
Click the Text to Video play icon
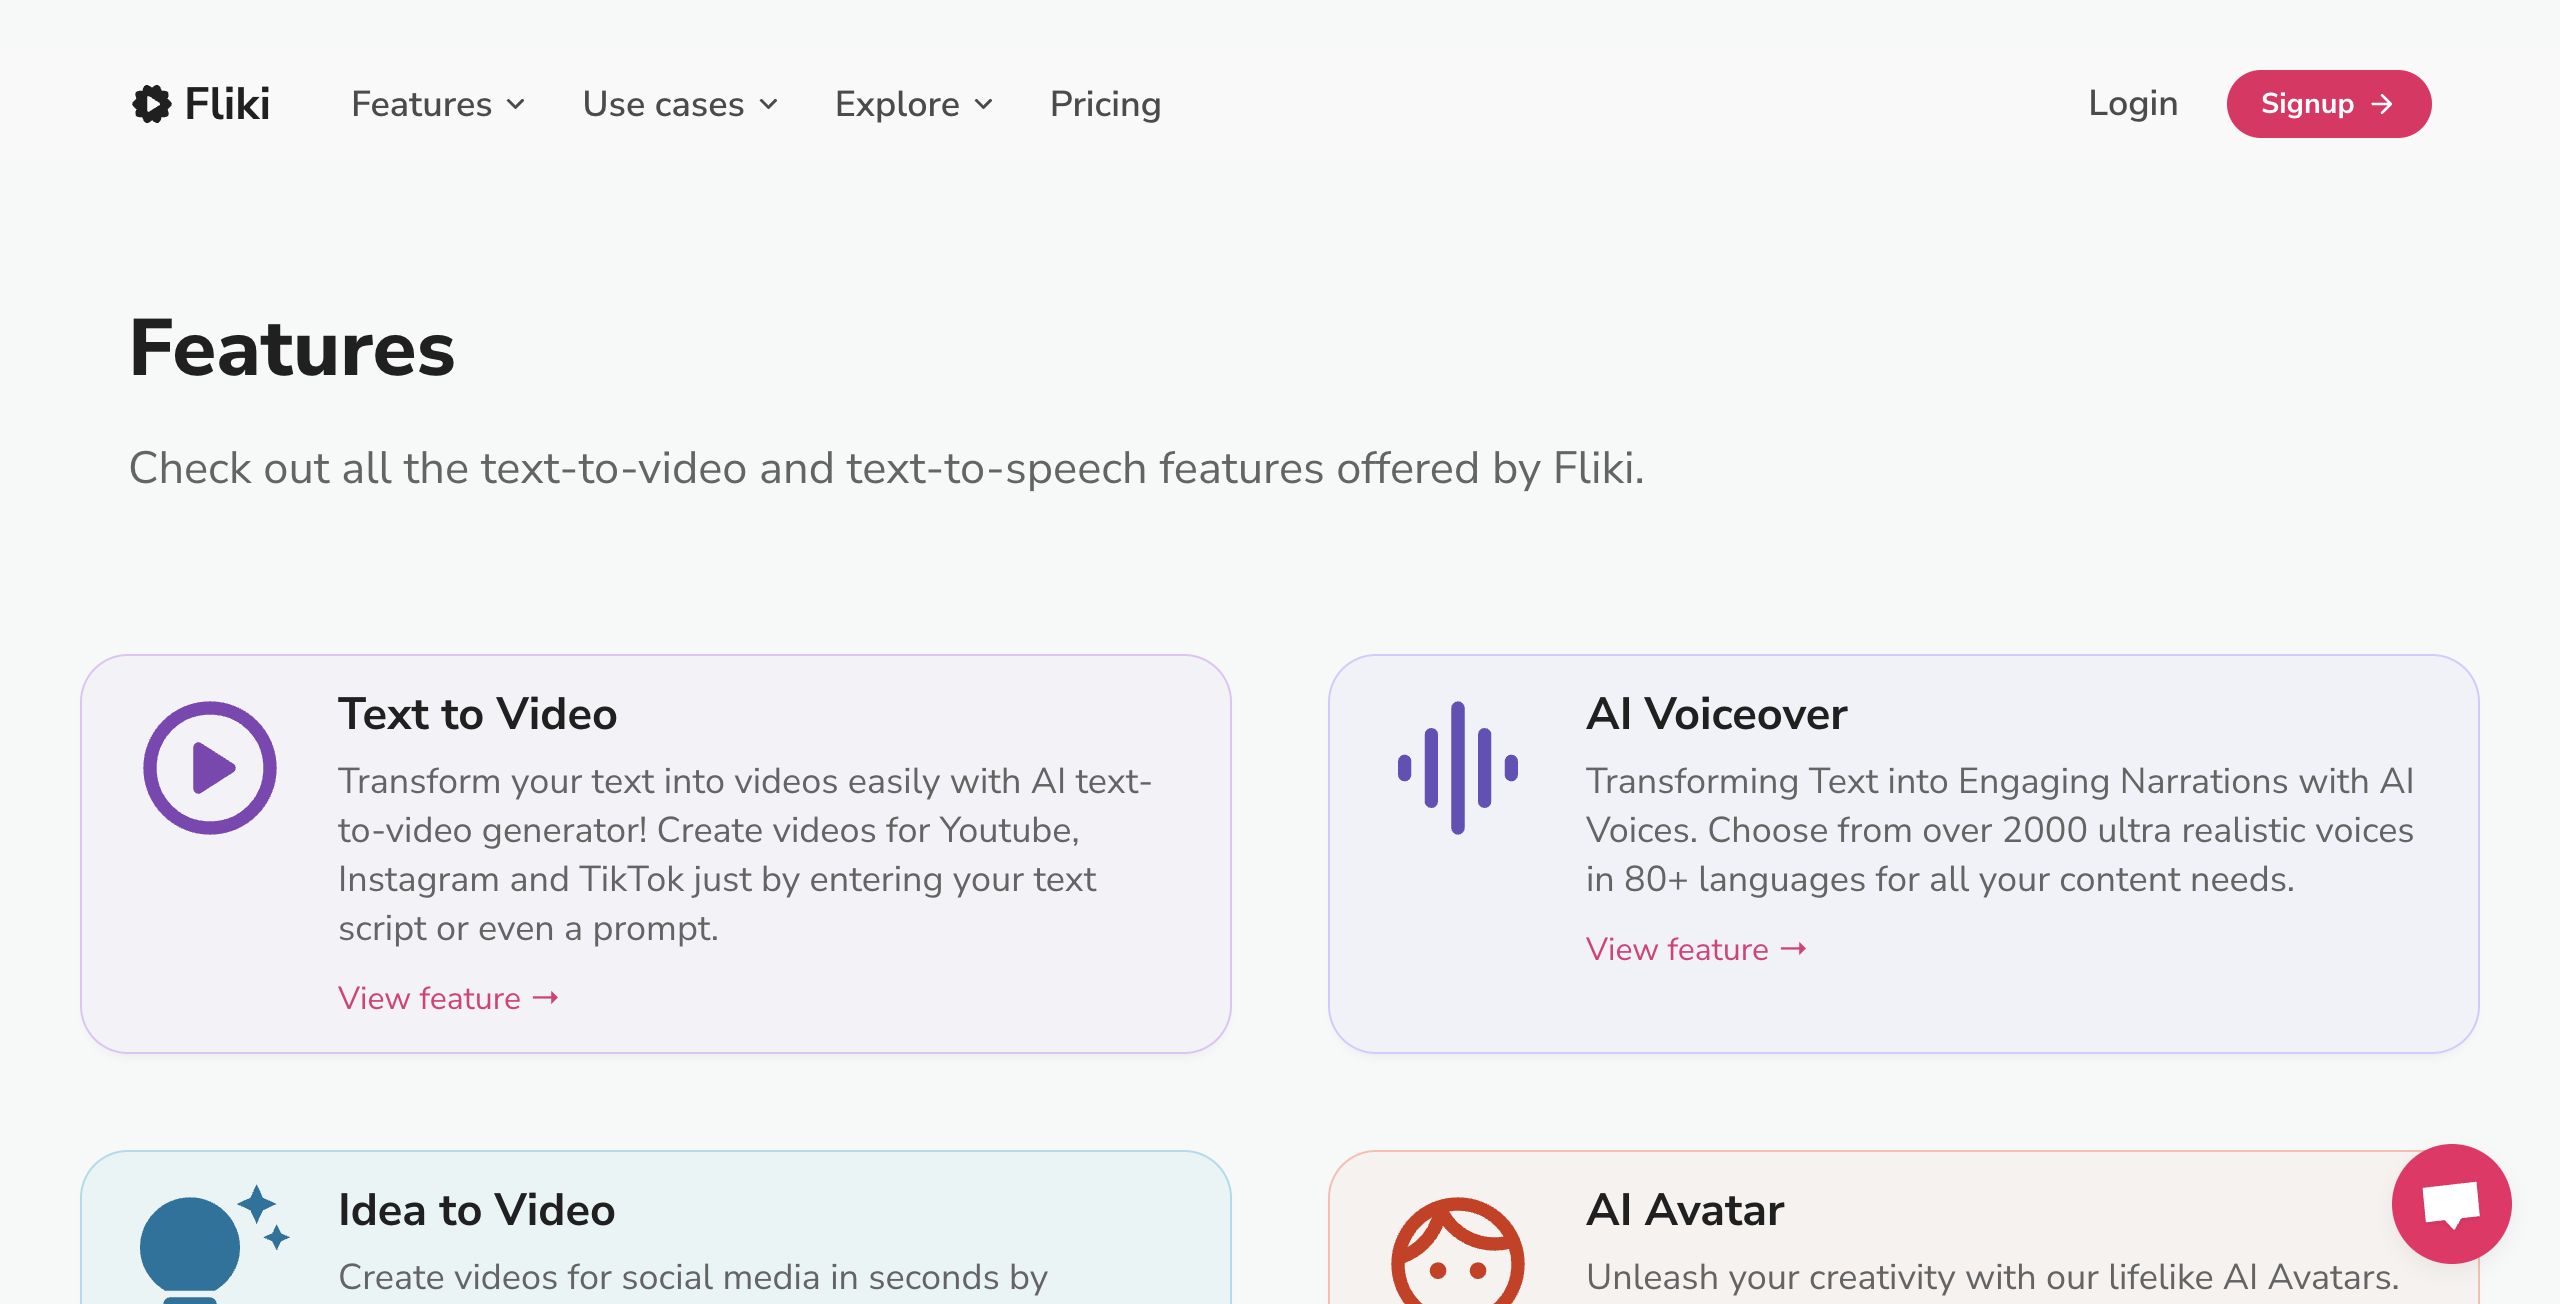point(210,768)
